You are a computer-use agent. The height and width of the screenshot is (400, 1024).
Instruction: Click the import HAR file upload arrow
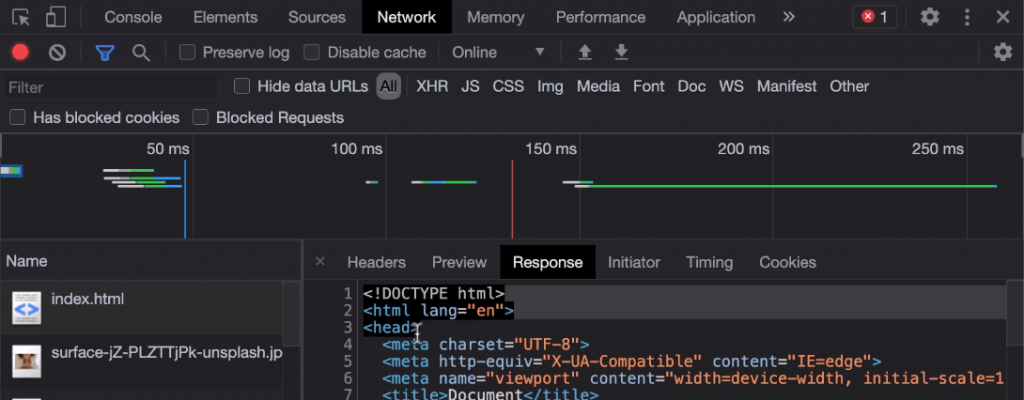[585, 52]
